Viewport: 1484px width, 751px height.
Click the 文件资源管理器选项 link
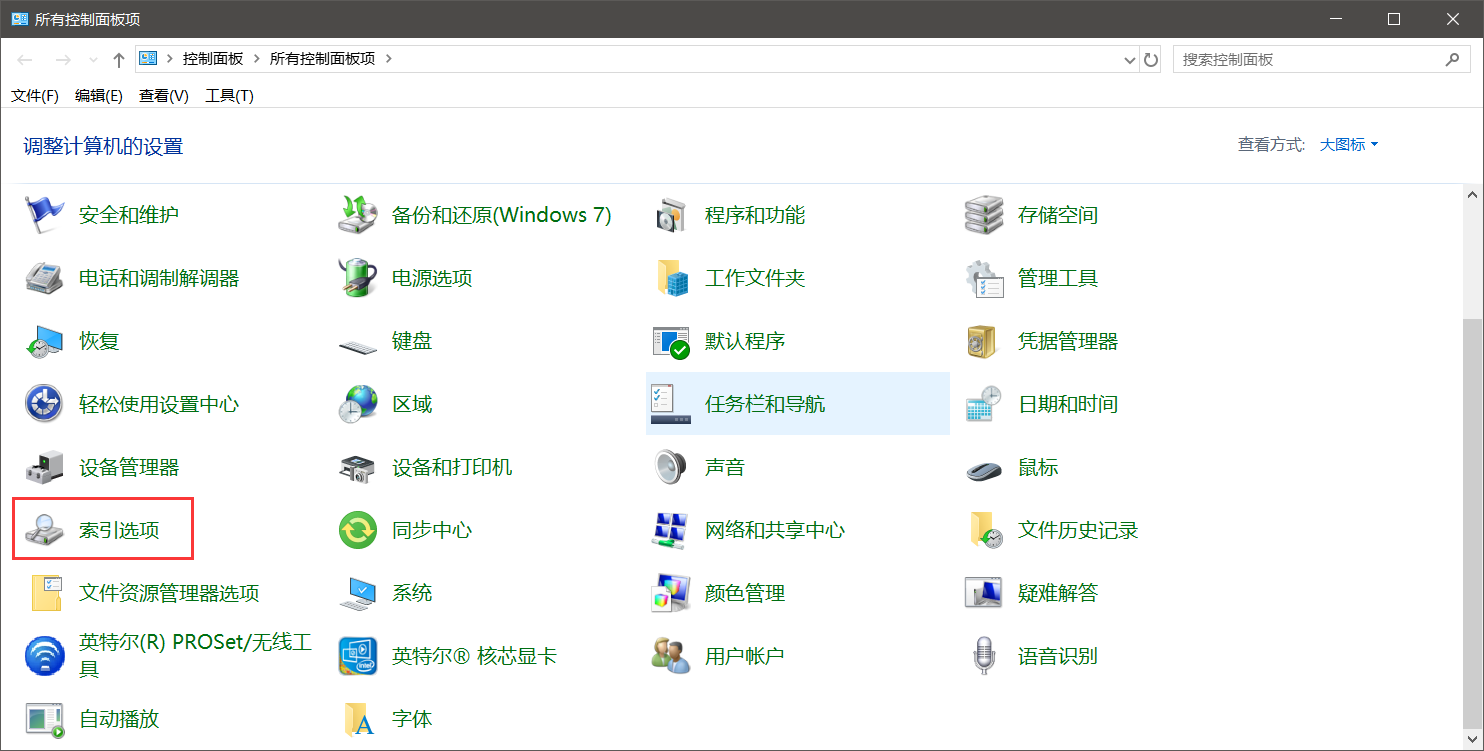tap(169, 593)
